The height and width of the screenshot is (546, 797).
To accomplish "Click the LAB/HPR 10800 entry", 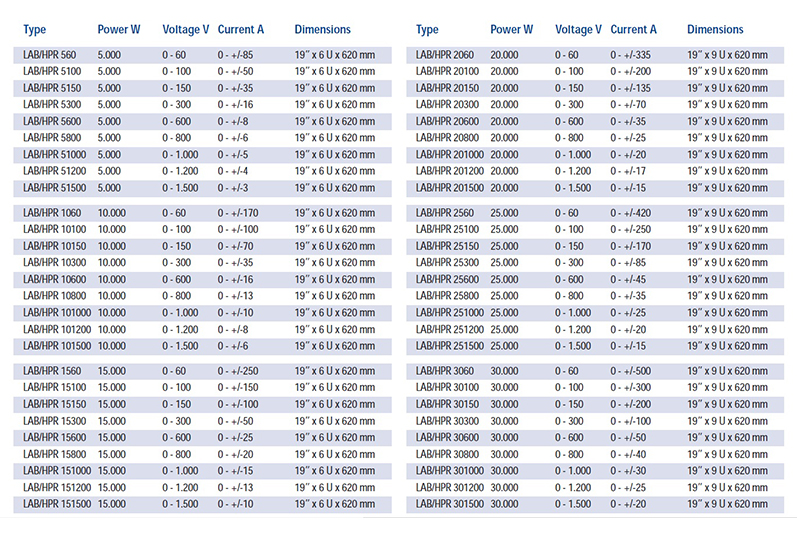I will pyautogui.click(x=54, y=296).
